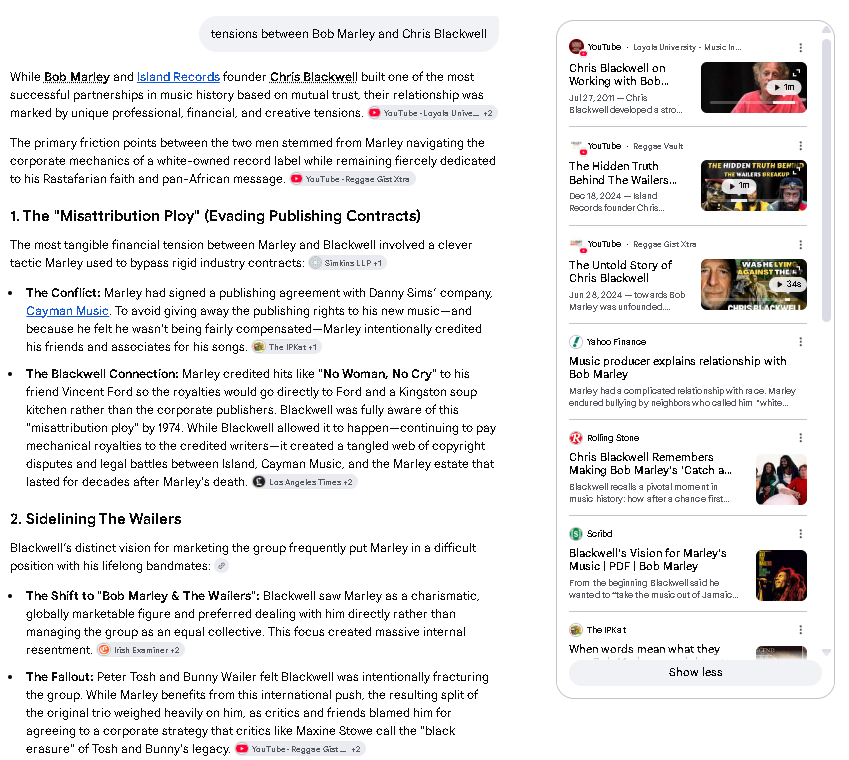849x760 pixels.
Task: Open options menu for Yahoo Finance card
Action: 800,342
